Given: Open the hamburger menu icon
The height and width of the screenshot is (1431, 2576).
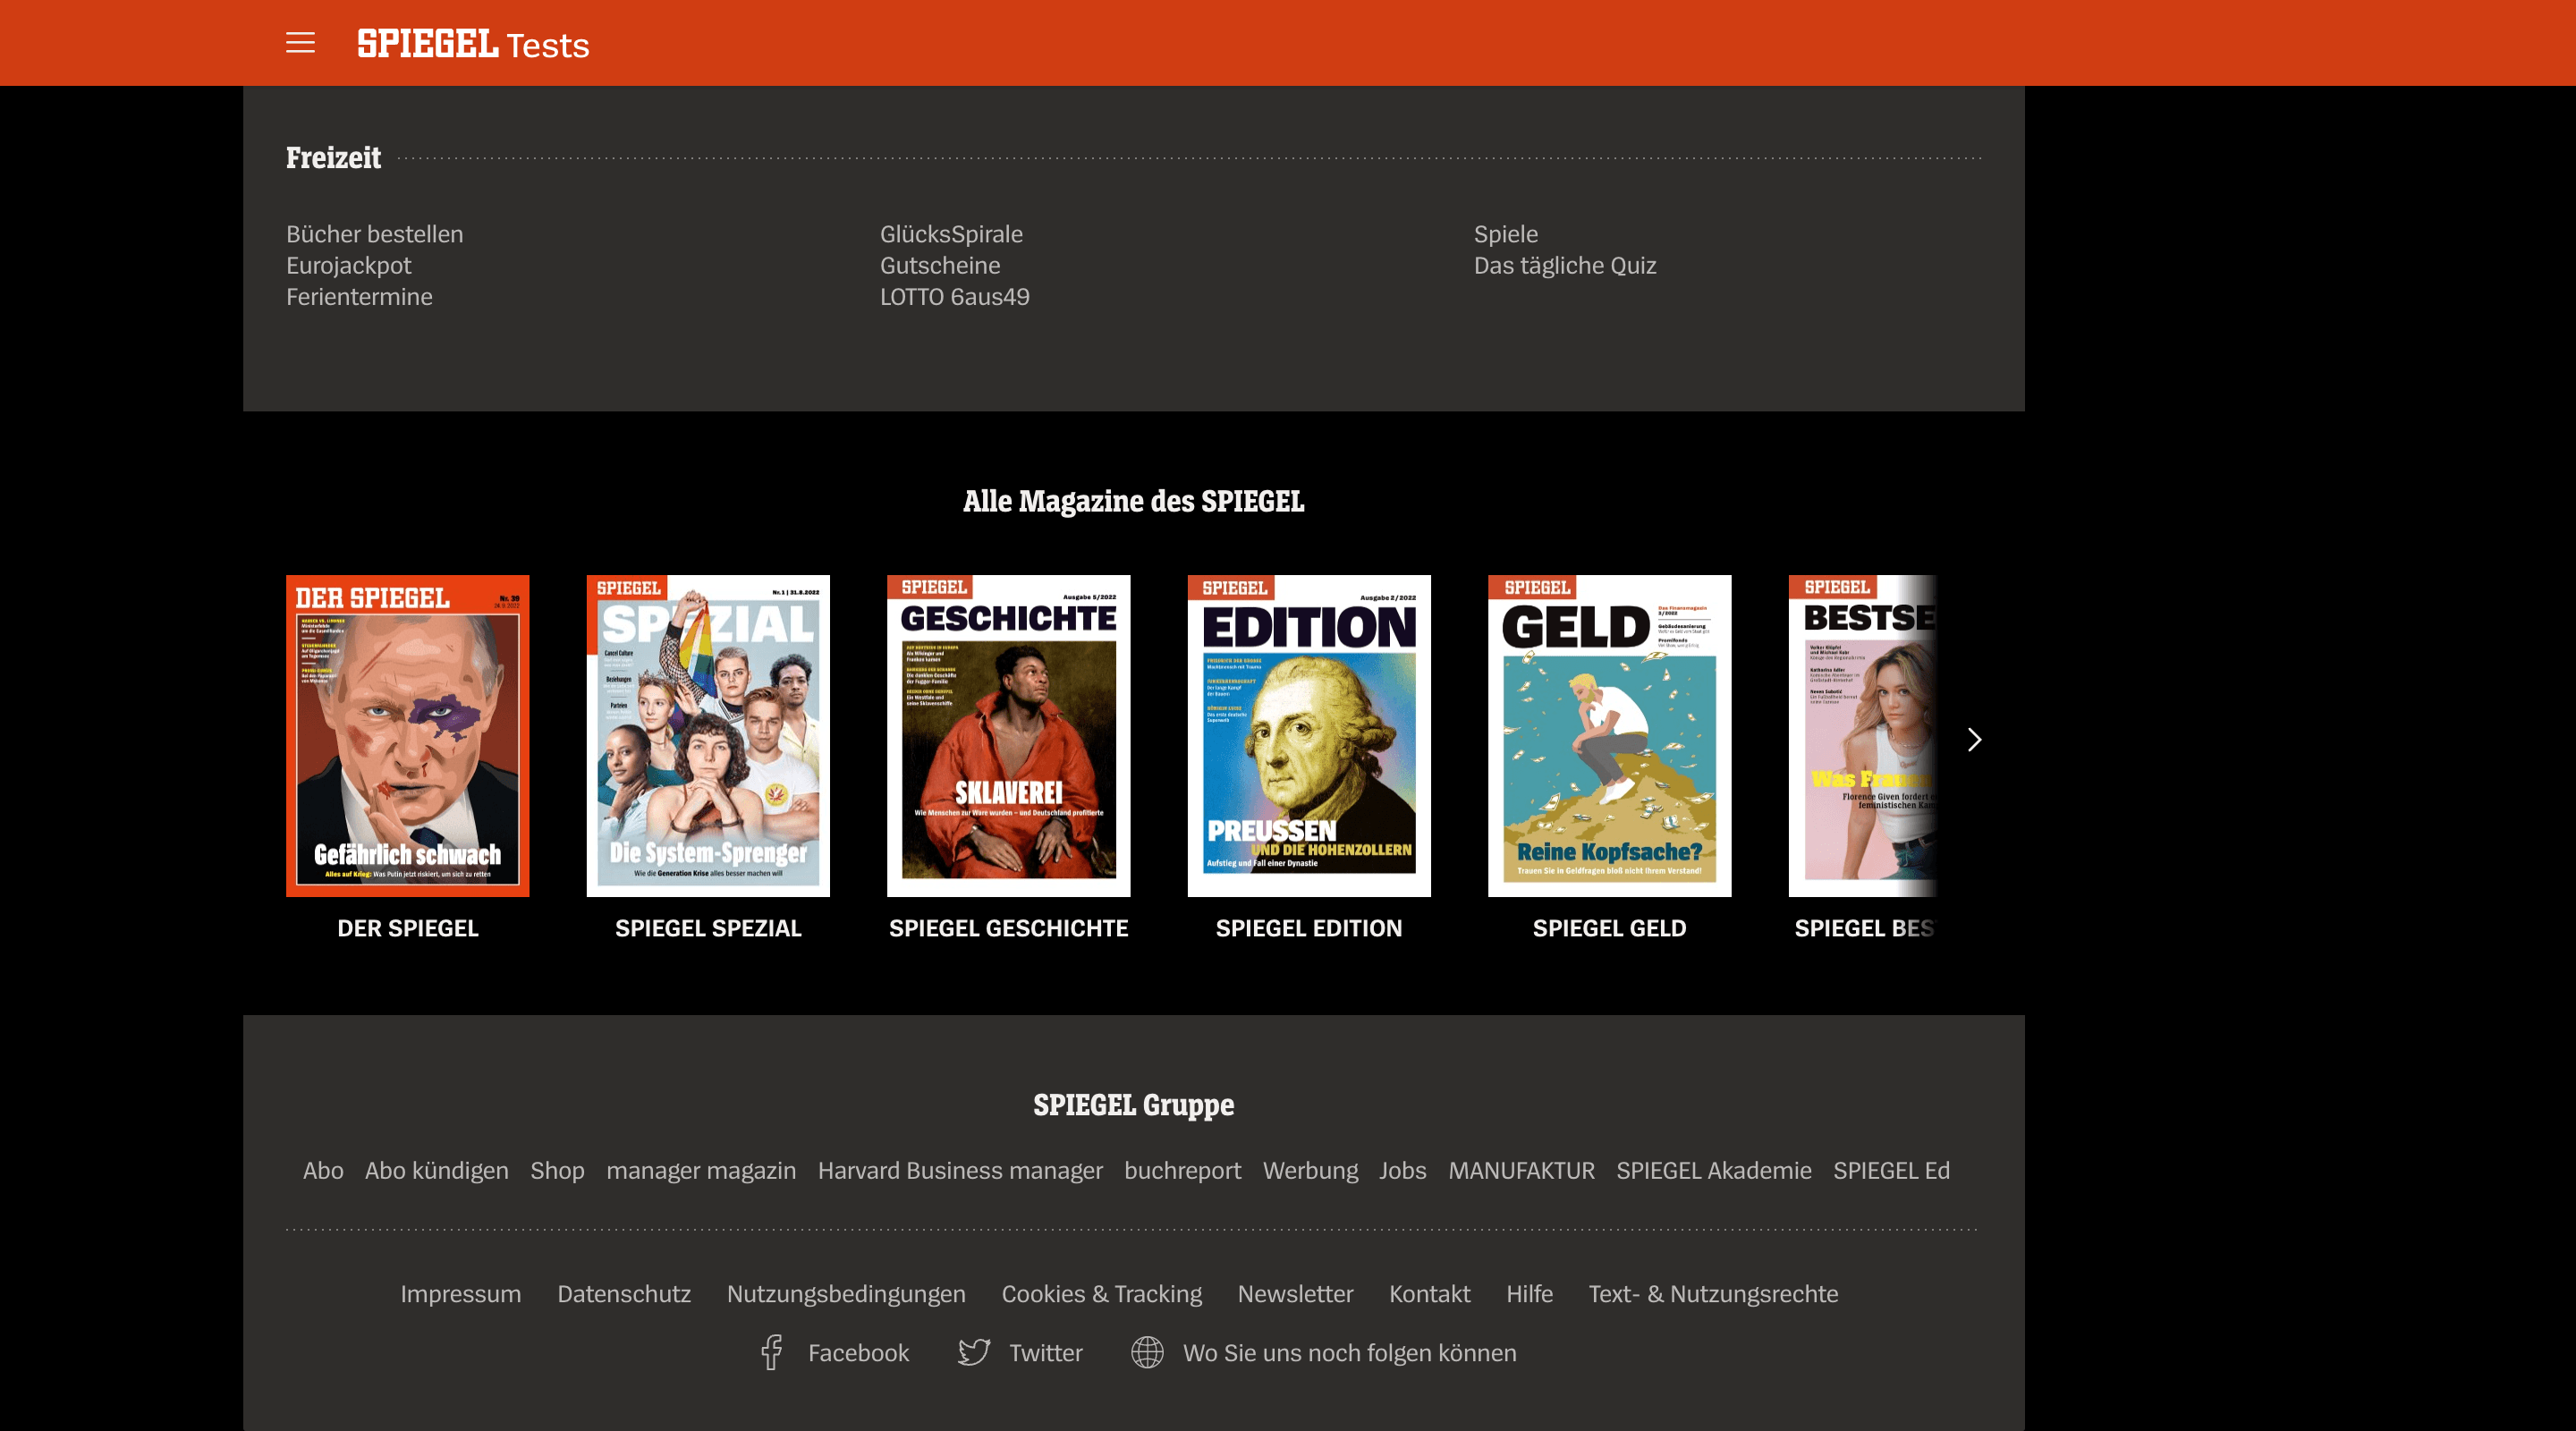Looking at the screenshot, I should click(301, 42).
